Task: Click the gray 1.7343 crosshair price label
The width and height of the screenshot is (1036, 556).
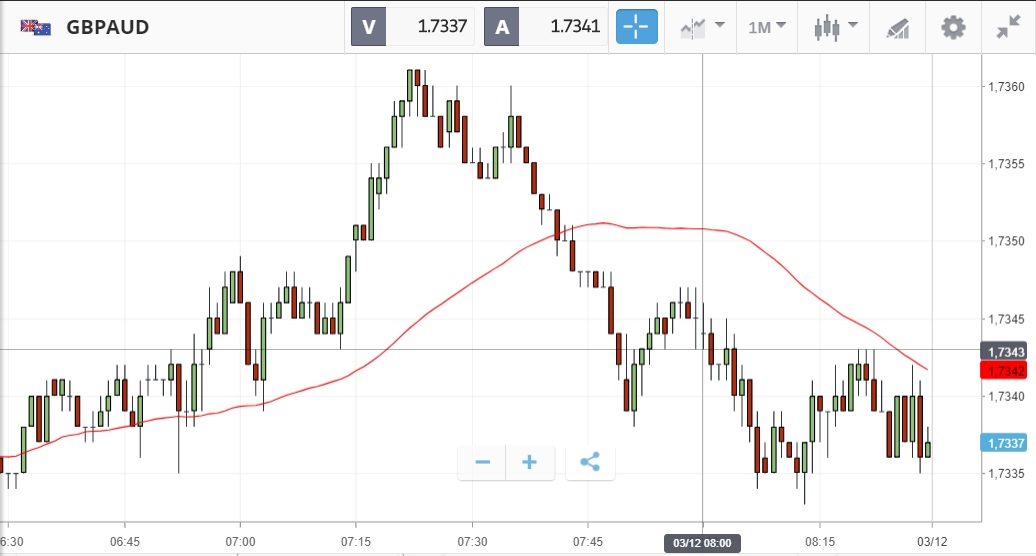Action: click(1005, 352)
